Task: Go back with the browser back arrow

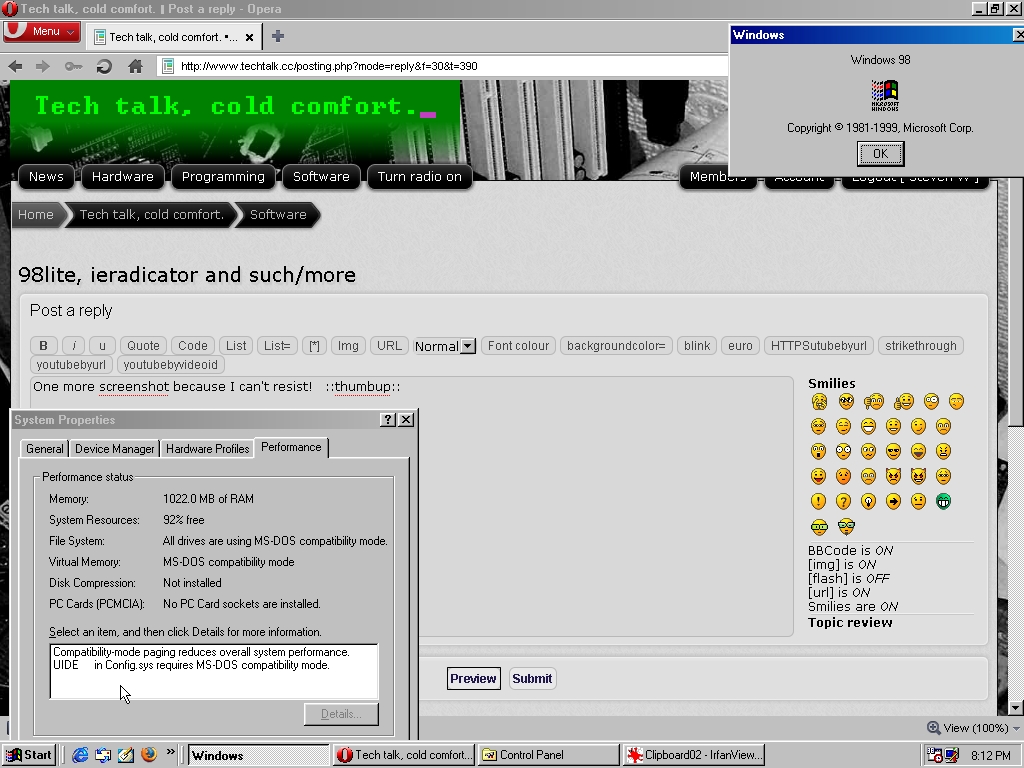Action: pyautogui.click(x=16, y=66)
